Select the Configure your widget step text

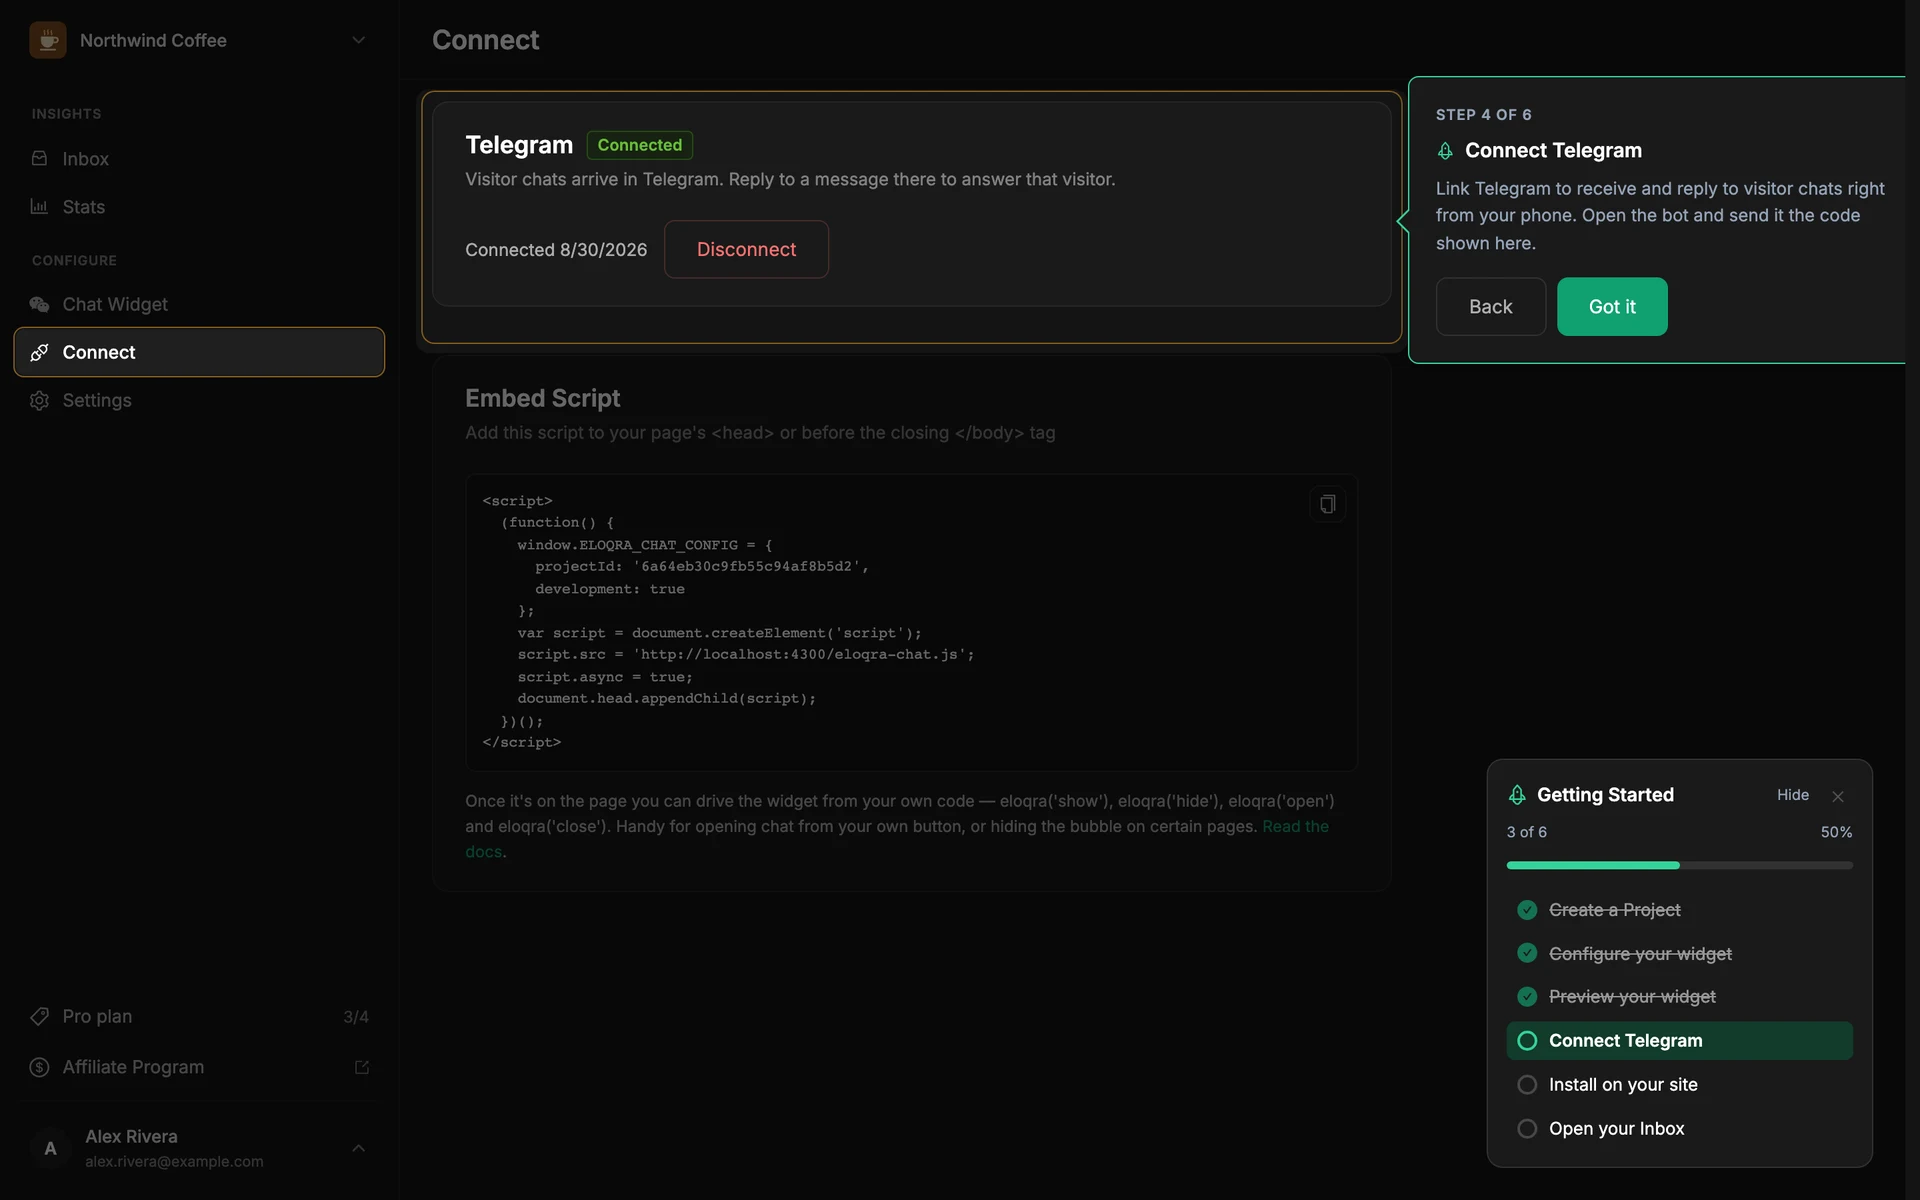pos(1640,954)
